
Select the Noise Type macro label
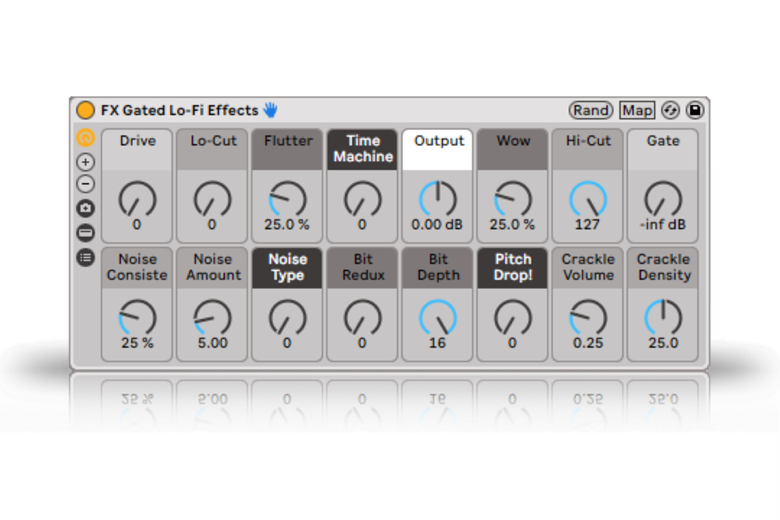point(288,267)
